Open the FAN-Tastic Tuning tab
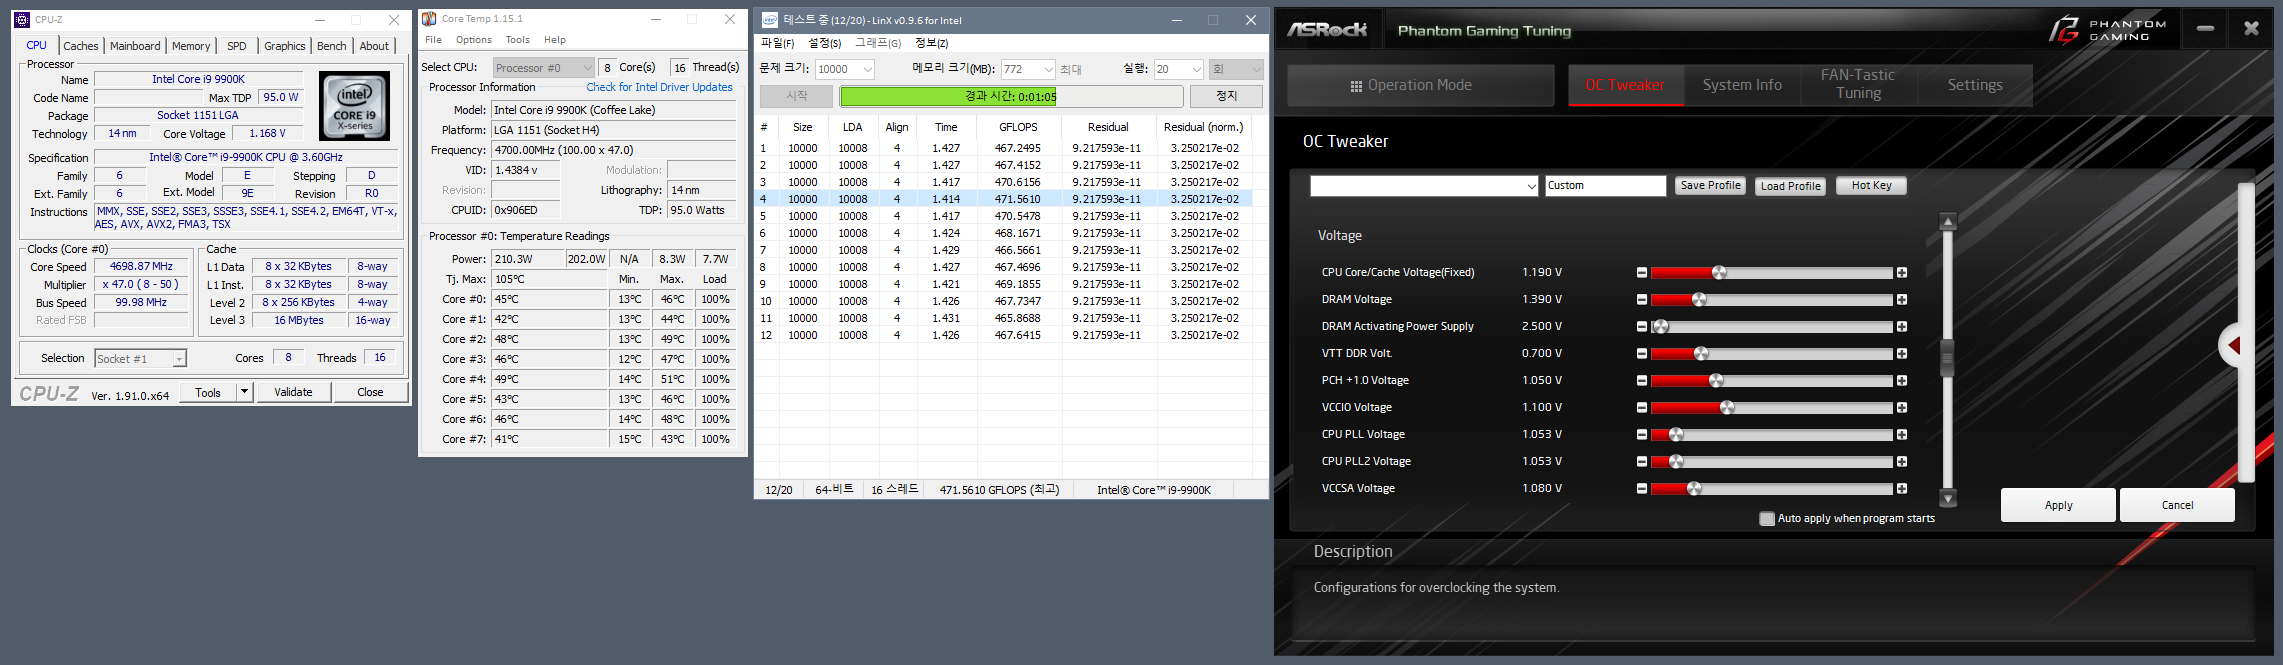 click(1858, 85)
